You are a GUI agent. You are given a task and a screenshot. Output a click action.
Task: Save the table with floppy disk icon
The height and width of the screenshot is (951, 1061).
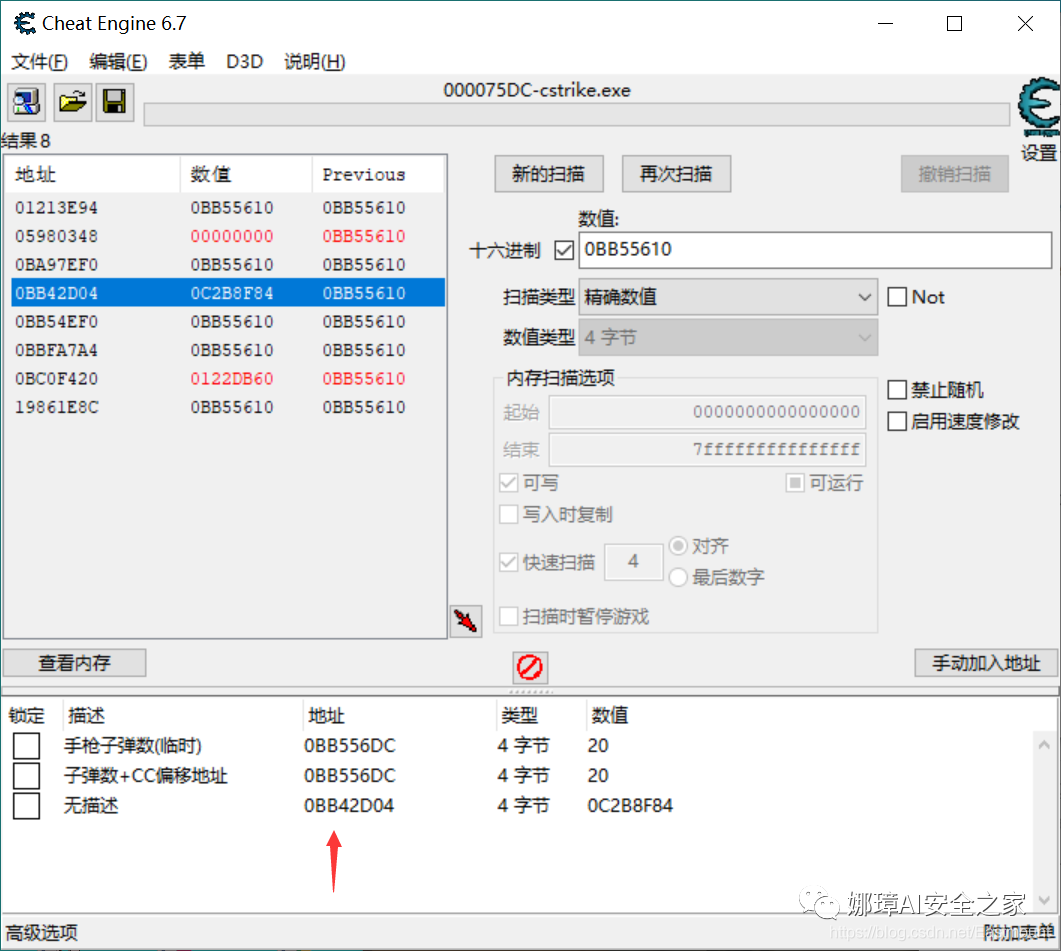(x=114, y=102)
